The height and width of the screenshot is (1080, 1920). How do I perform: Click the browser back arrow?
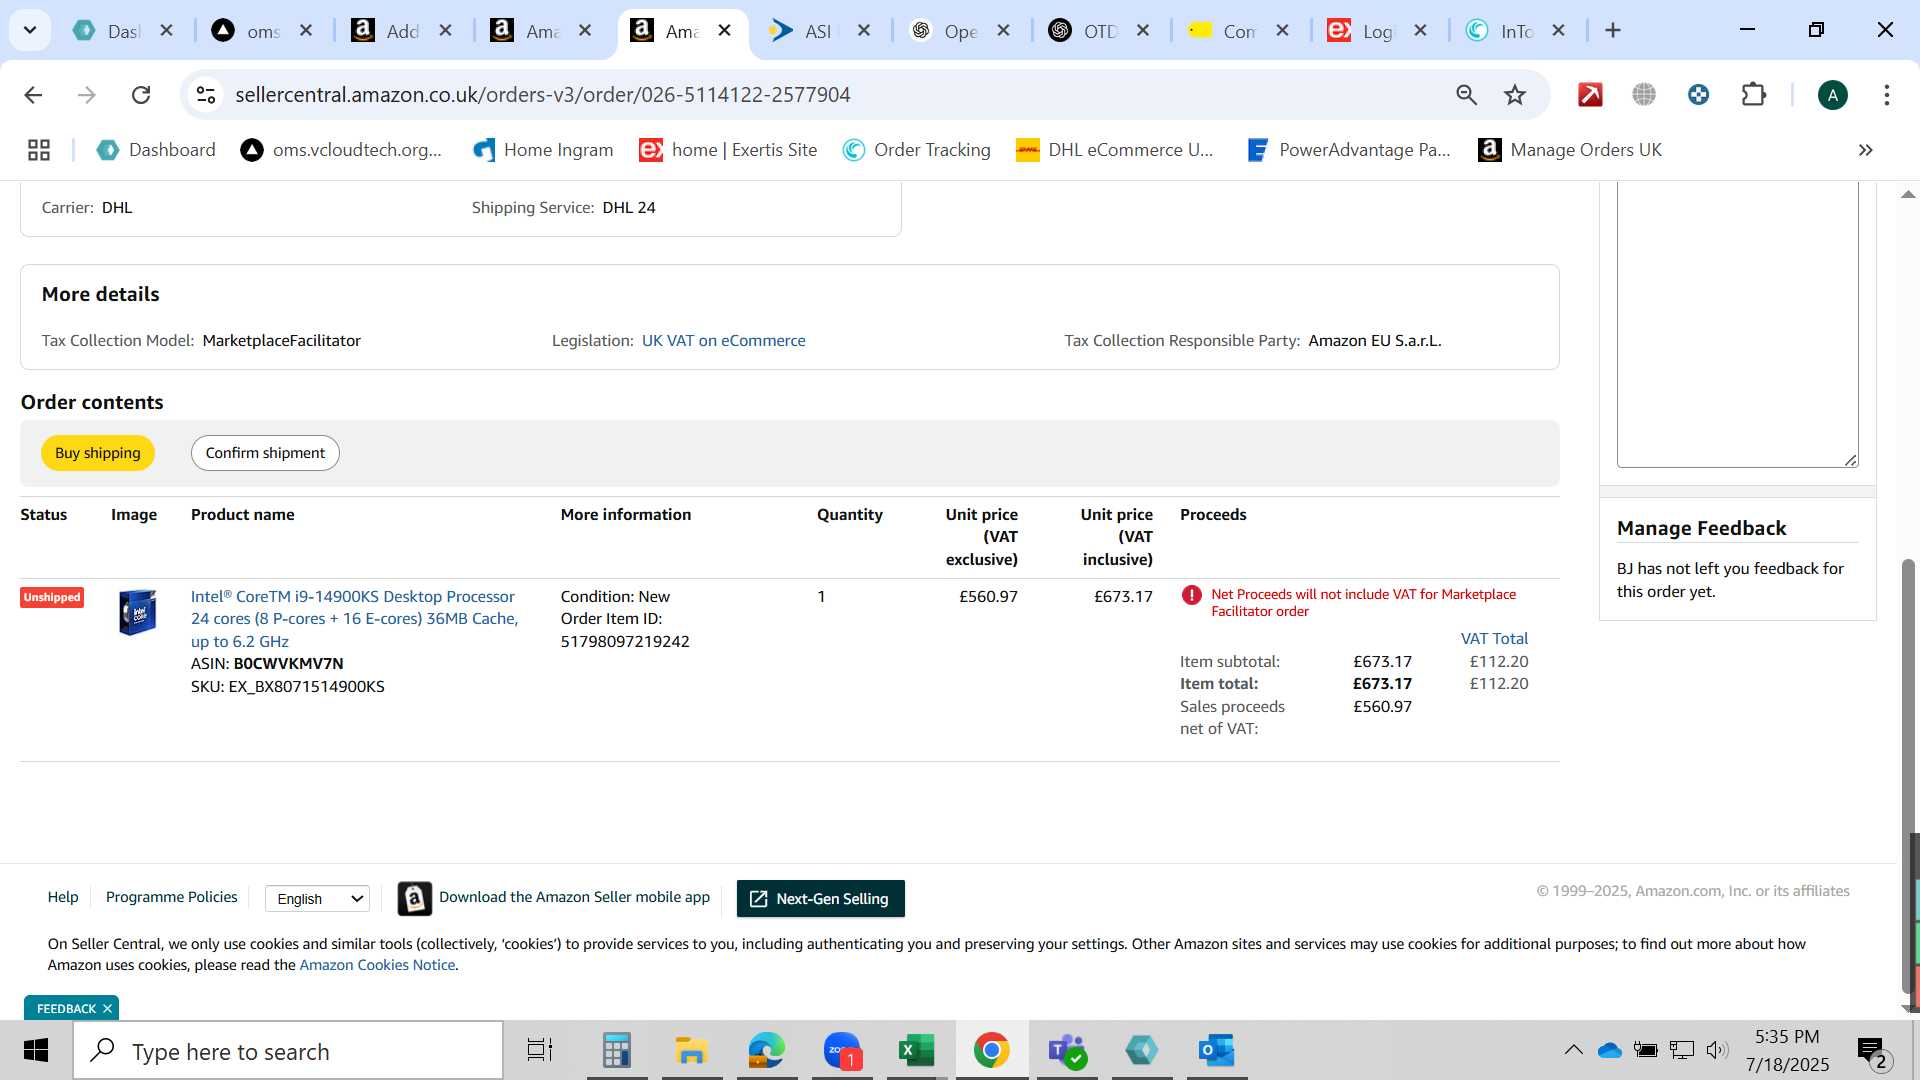click(33, 95)
